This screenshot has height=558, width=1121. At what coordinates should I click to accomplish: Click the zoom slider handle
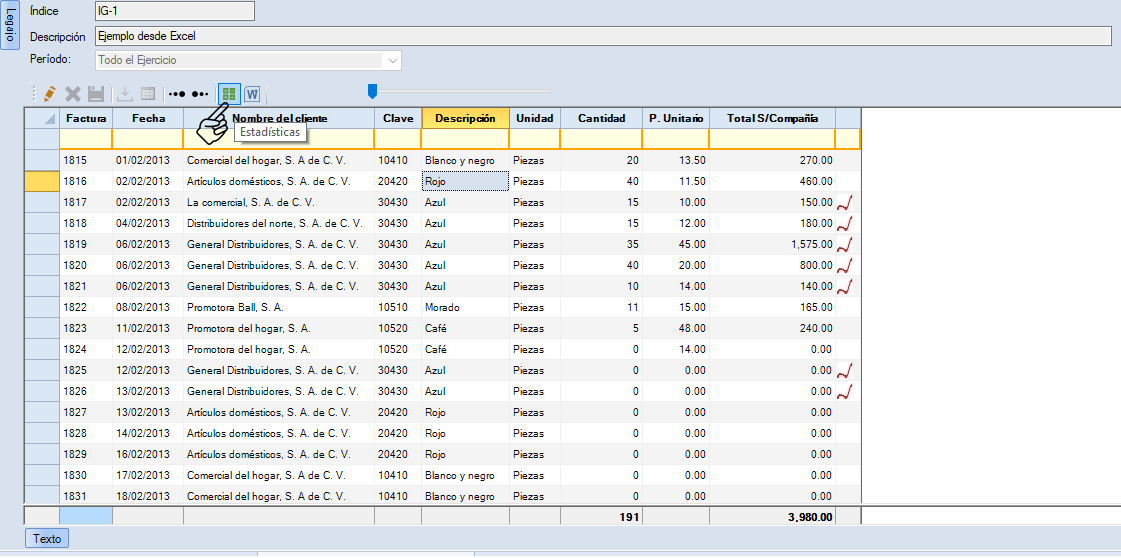click(372, 92)
